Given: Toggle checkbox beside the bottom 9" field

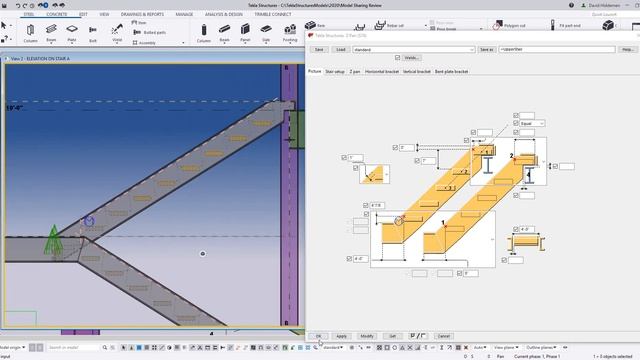Looking at the screenshot, I should click(460, 273).
